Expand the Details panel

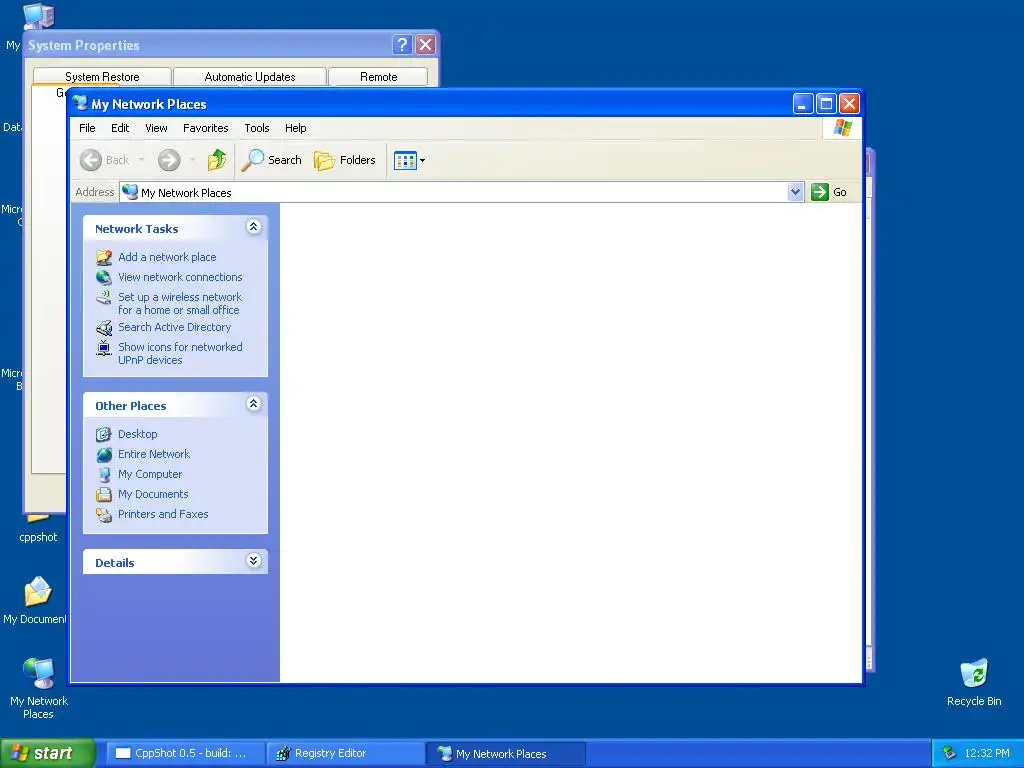point(253,560)
